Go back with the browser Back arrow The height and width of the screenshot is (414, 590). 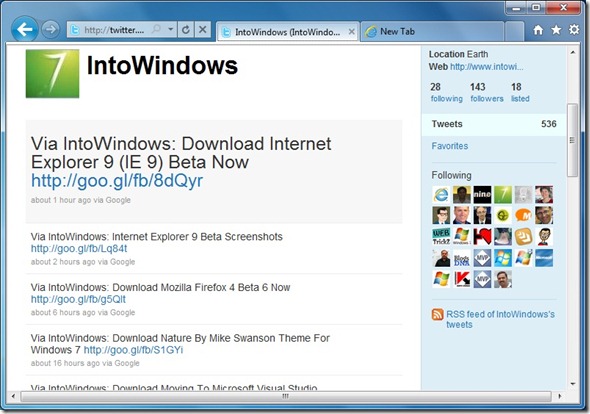point(25,29)
